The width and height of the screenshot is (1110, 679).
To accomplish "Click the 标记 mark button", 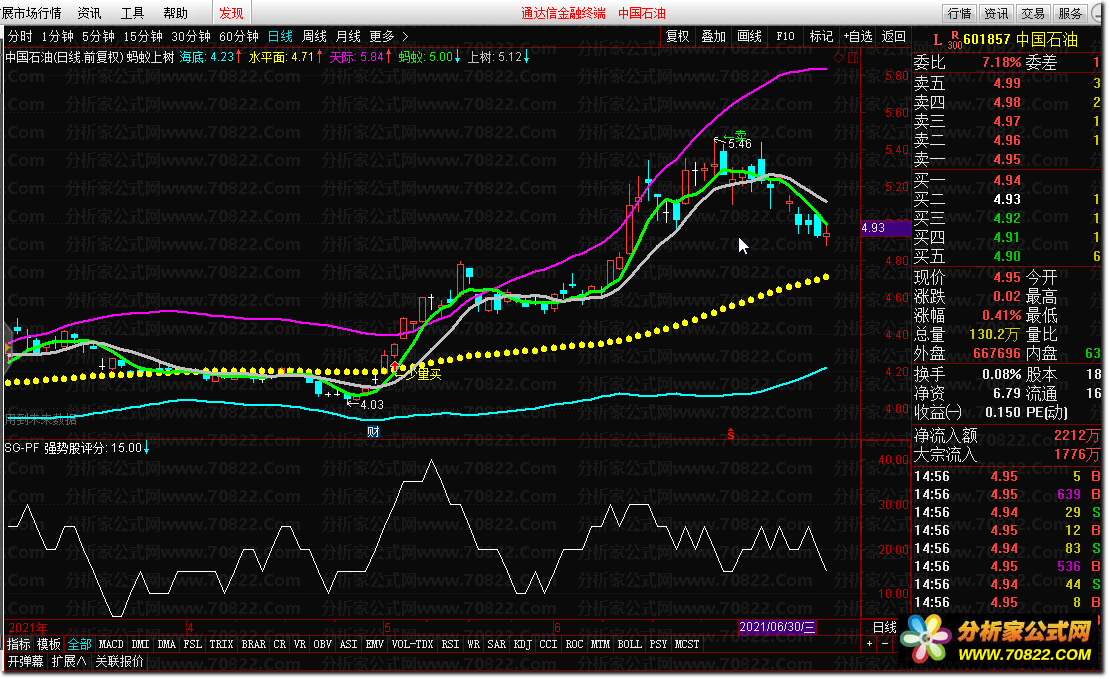I will [x=821, y=36].
